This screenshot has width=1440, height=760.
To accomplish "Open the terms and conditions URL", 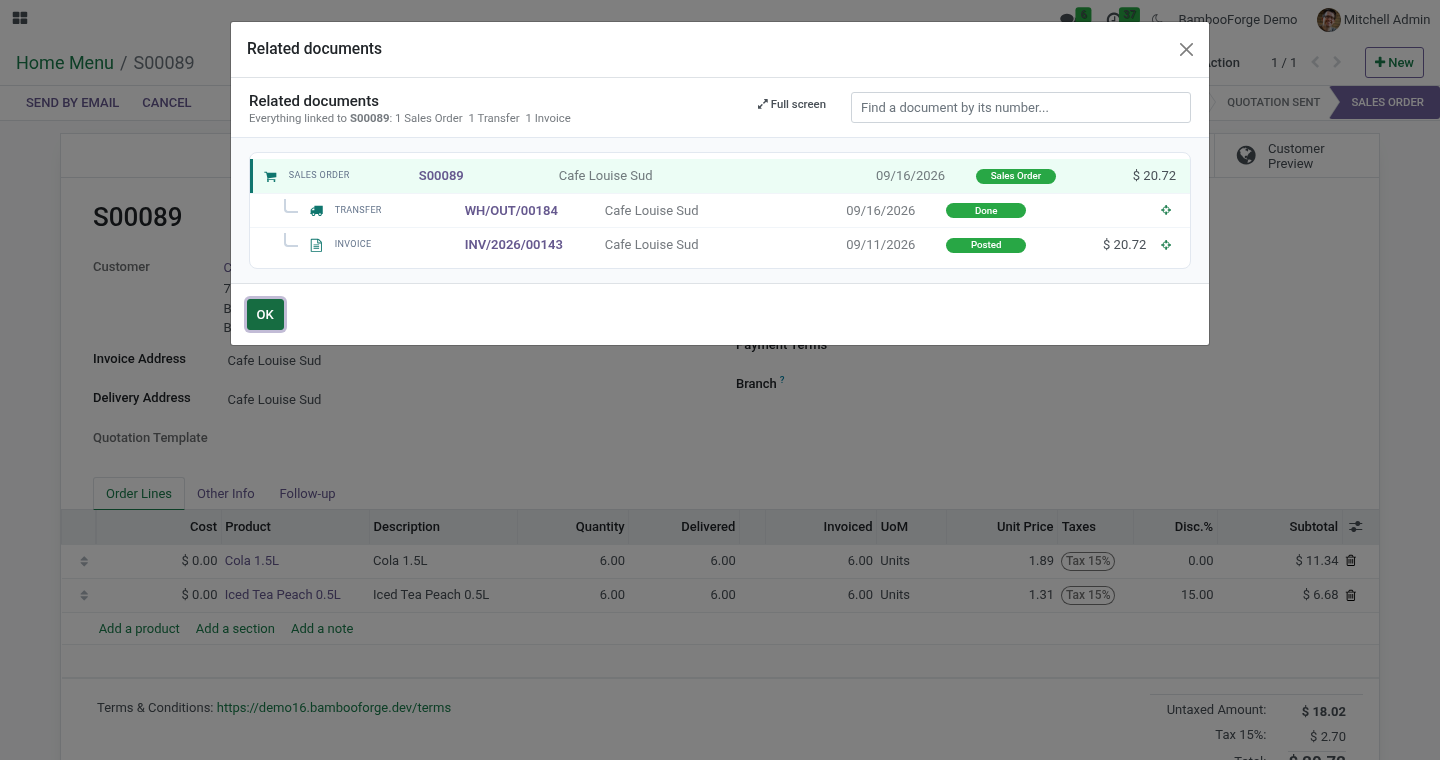I will click(334, 707).
